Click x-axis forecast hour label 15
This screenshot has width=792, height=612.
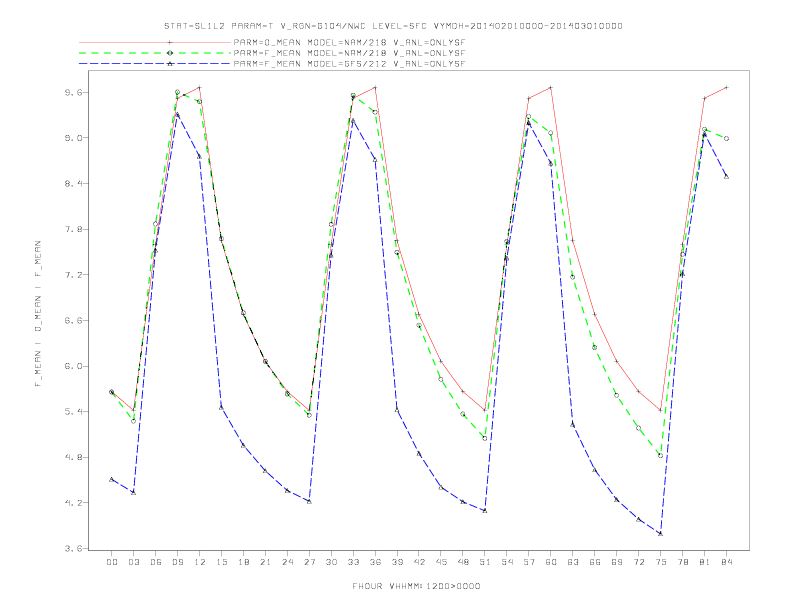tap(221, 562)
